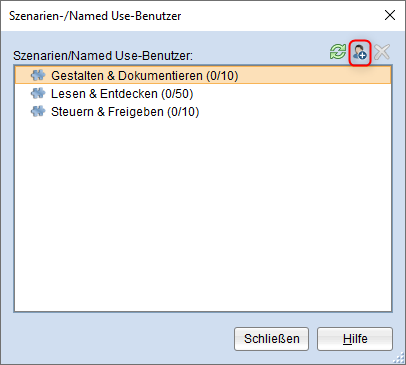Screen dimensions: 406x365
Task: Click the (0/10) count after Steuern & Freigeben
Action: (x=183, y=112)
